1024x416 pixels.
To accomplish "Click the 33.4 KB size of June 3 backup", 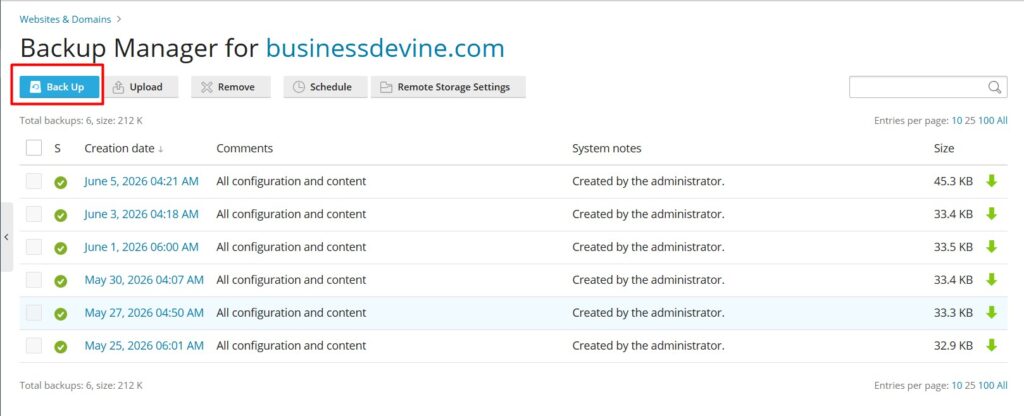I will point(953,214).
